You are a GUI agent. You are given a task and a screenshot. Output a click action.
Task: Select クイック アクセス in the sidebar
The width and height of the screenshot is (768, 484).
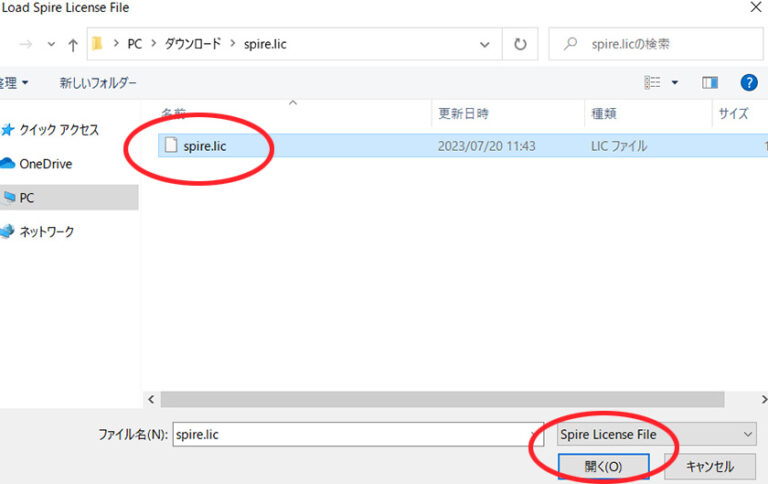pyautogui.click(x=58, y=129)
